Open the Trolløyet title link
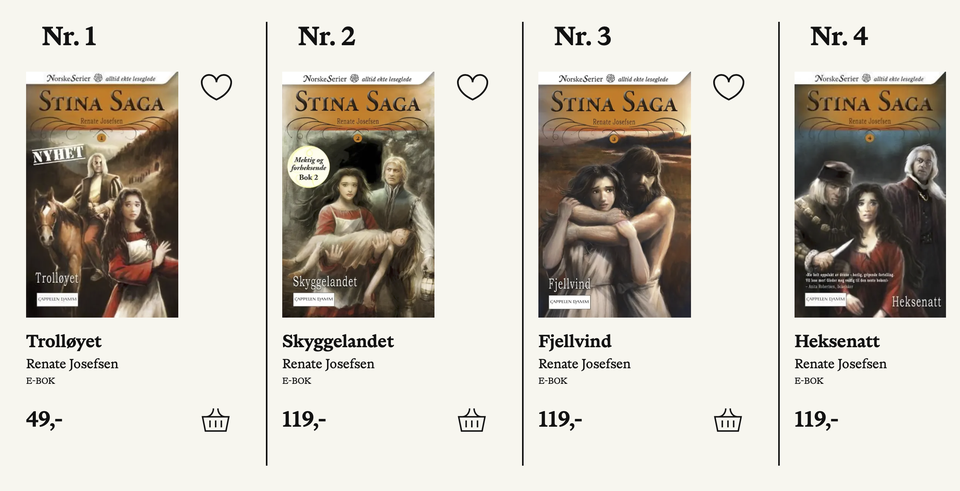 [x=64, y=342]
